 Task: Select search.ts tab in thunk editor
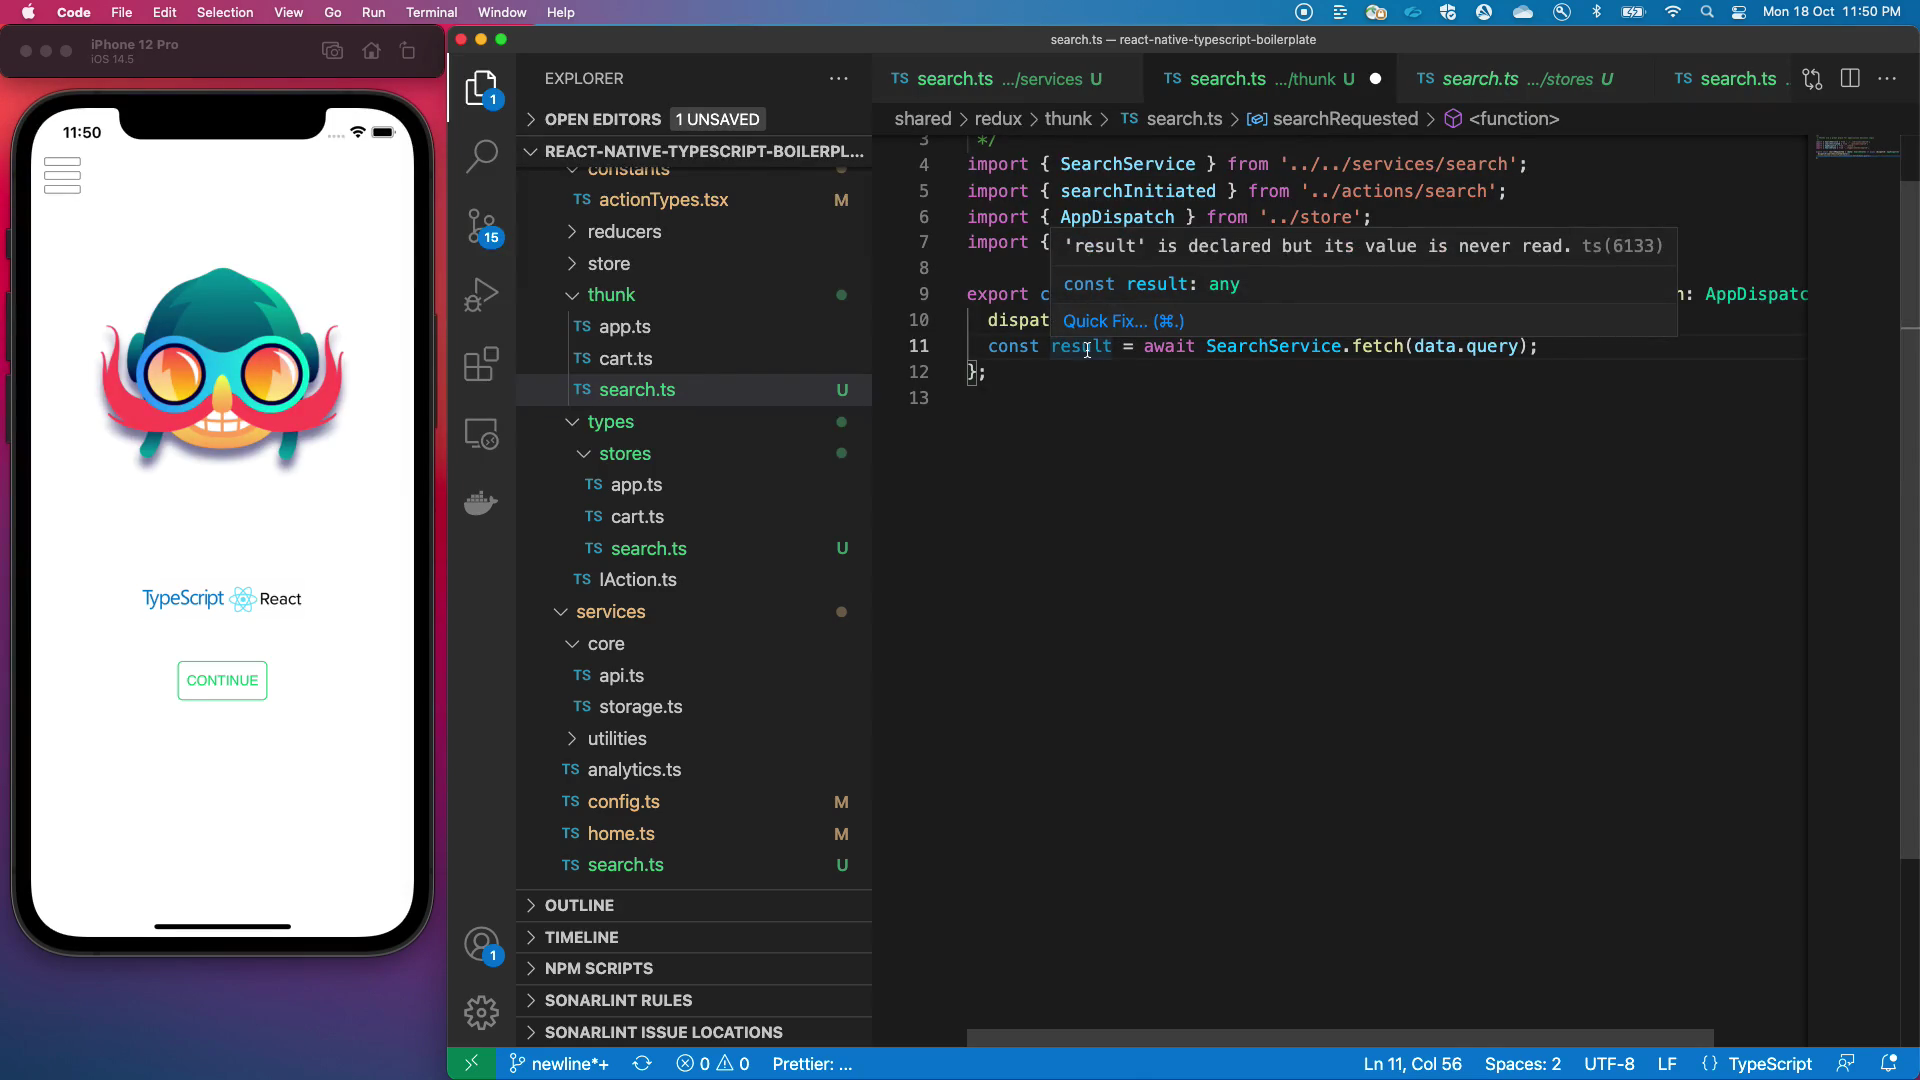(1257, 79)
